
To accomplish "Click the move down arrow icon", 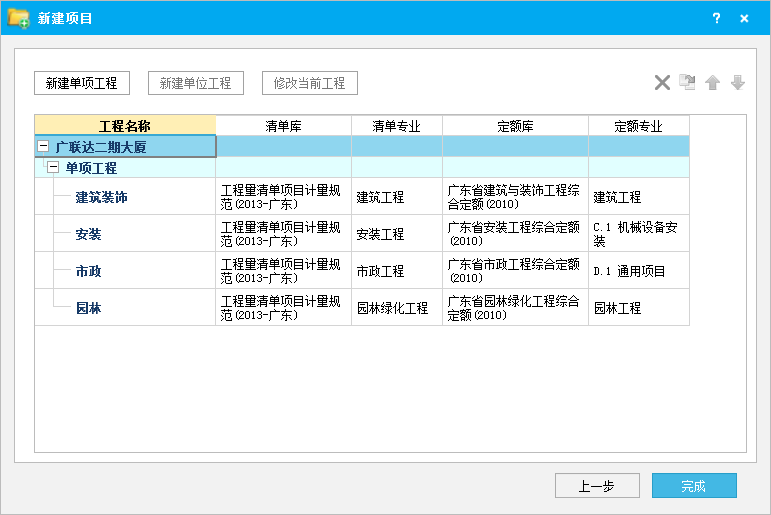I will point(738,83).
